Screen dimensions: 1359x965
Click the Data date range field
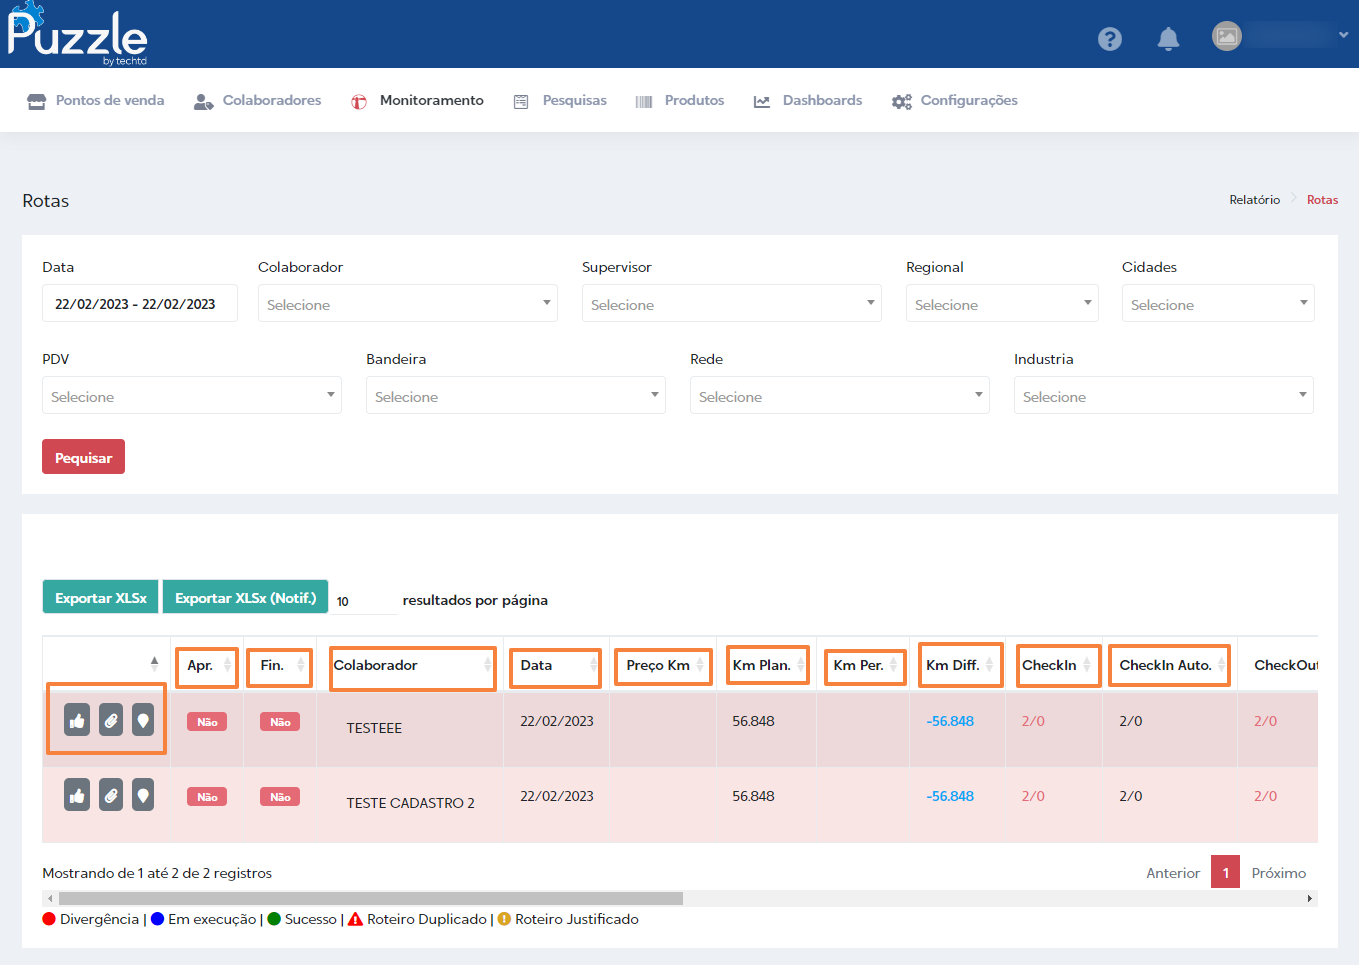[140, 303]
